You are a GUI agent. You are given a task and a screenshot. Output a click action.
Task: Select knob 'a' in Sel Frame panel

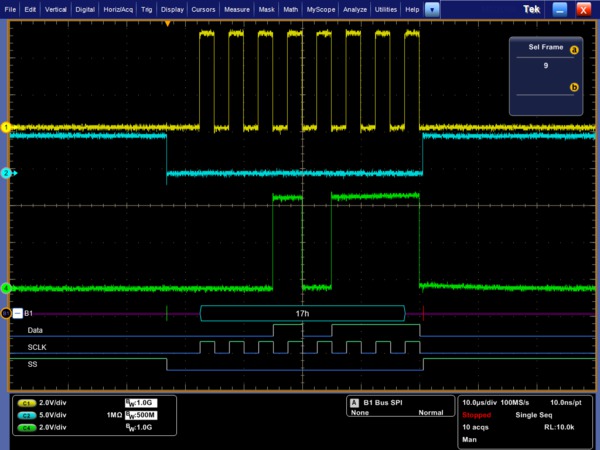574,51
